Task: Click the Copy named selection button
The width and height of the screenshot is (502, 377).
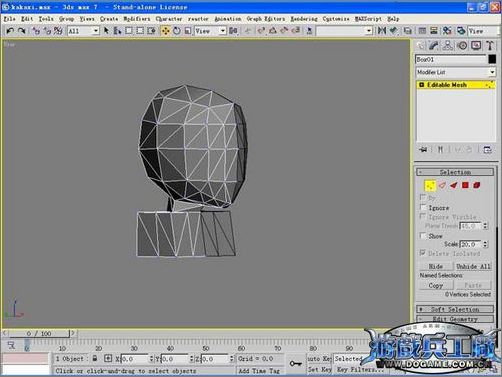Action: pos(436,285)
